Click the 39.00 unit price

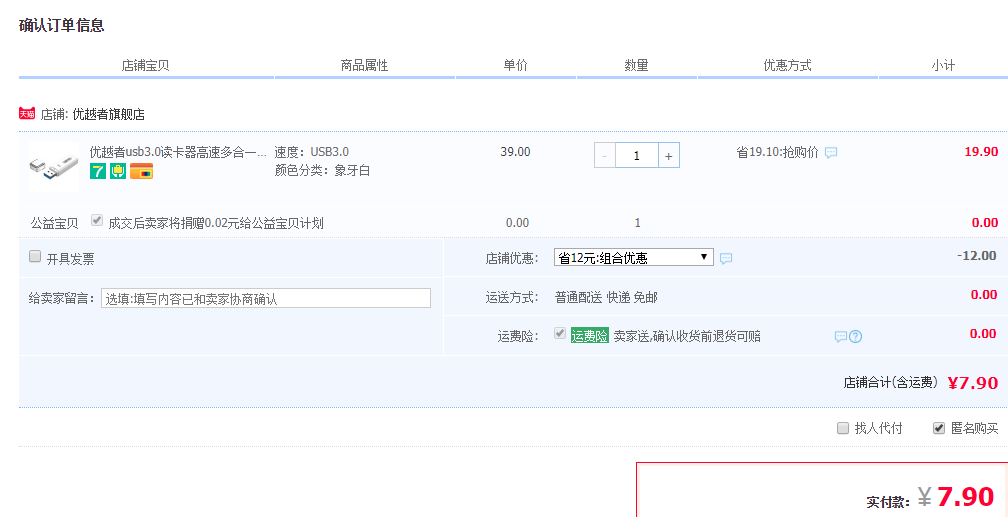click(516, 152)
